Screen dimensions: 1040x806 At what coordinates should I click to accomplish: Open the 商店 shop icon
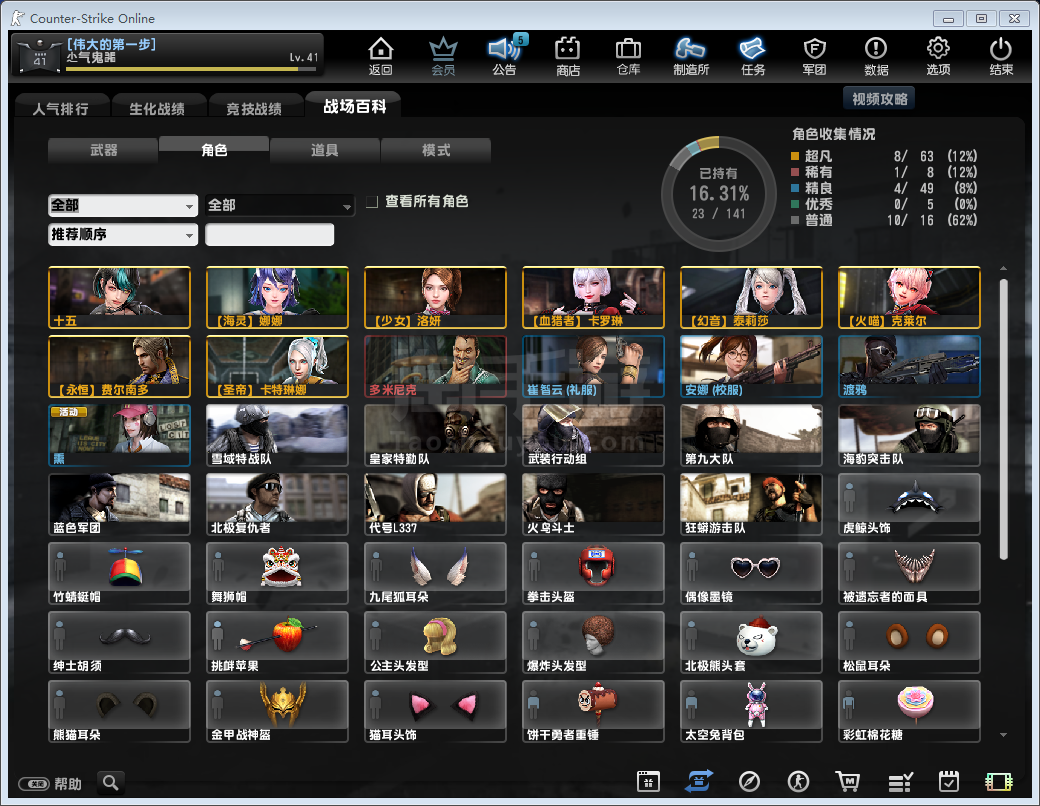pos(568,56)
